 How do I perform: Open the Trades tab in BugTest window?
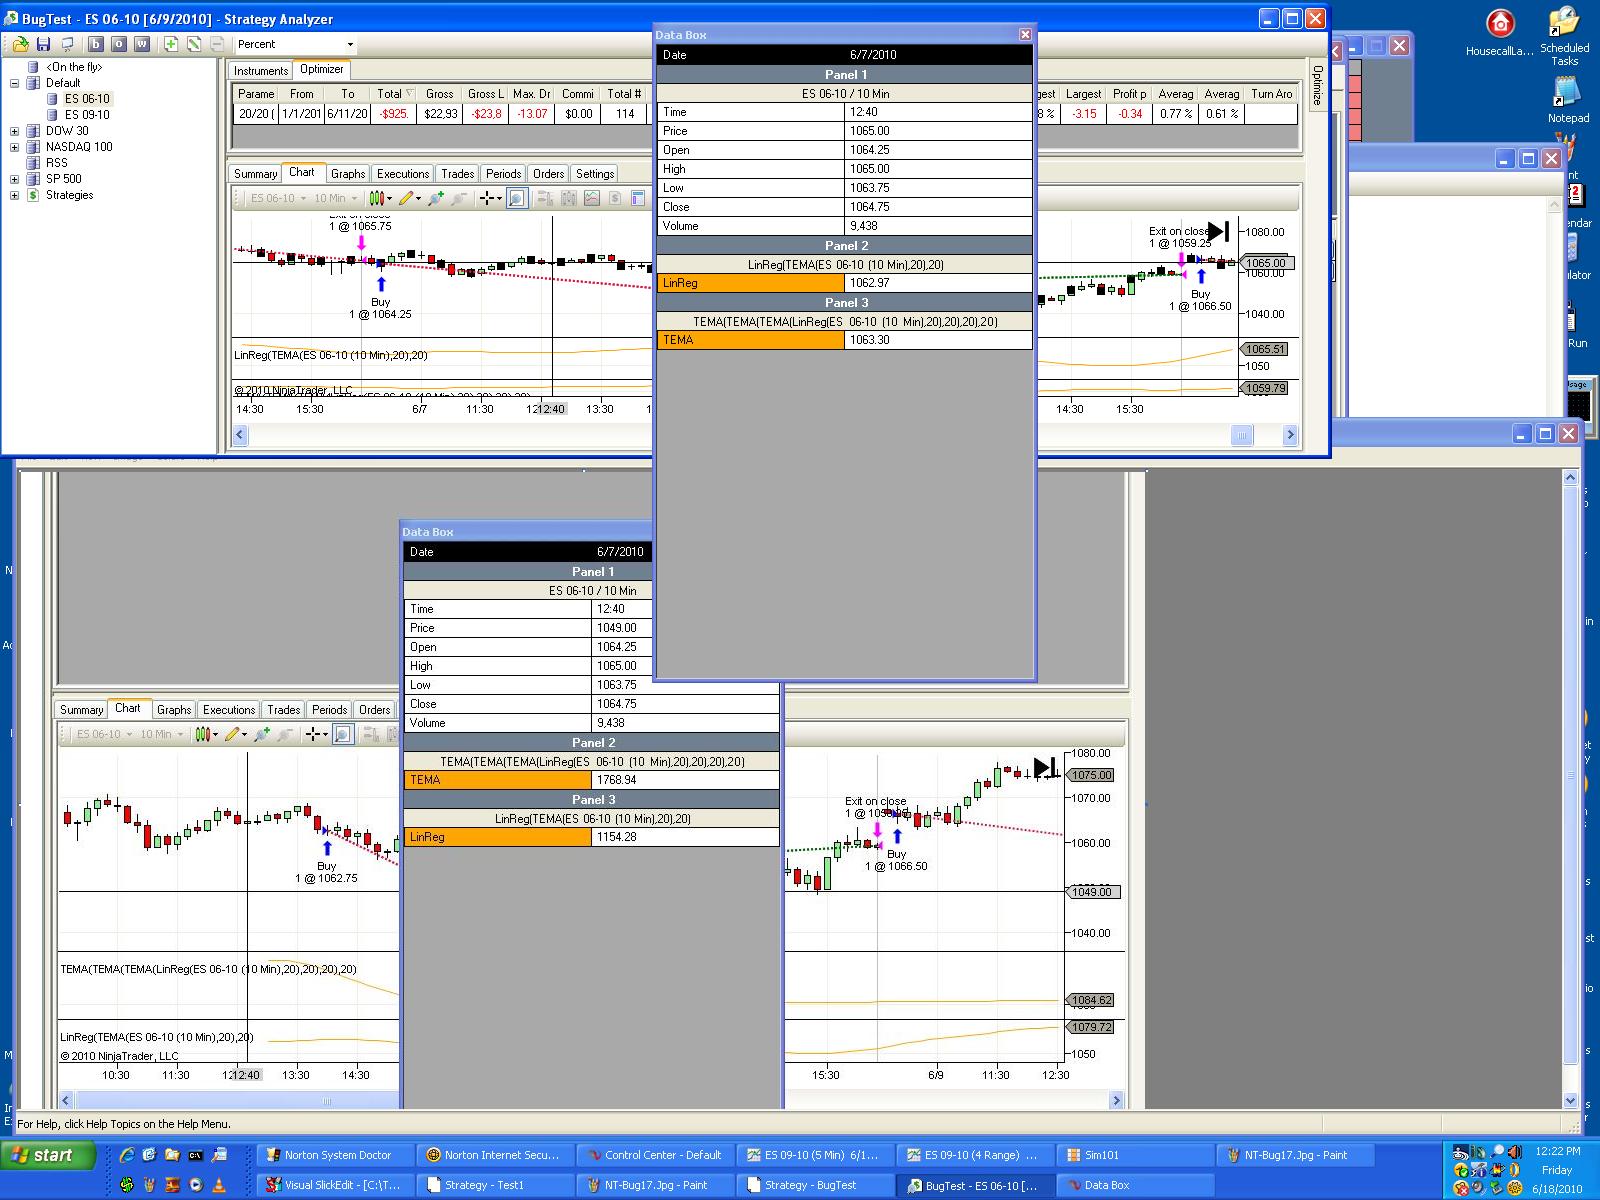point(458,174)
